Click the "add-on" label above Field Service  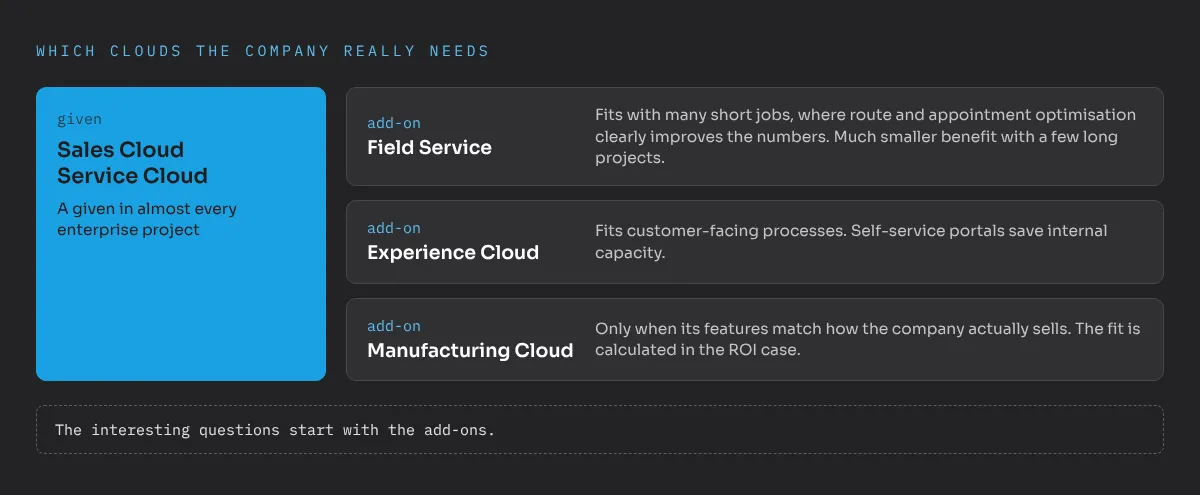click(x=394, y=124)
